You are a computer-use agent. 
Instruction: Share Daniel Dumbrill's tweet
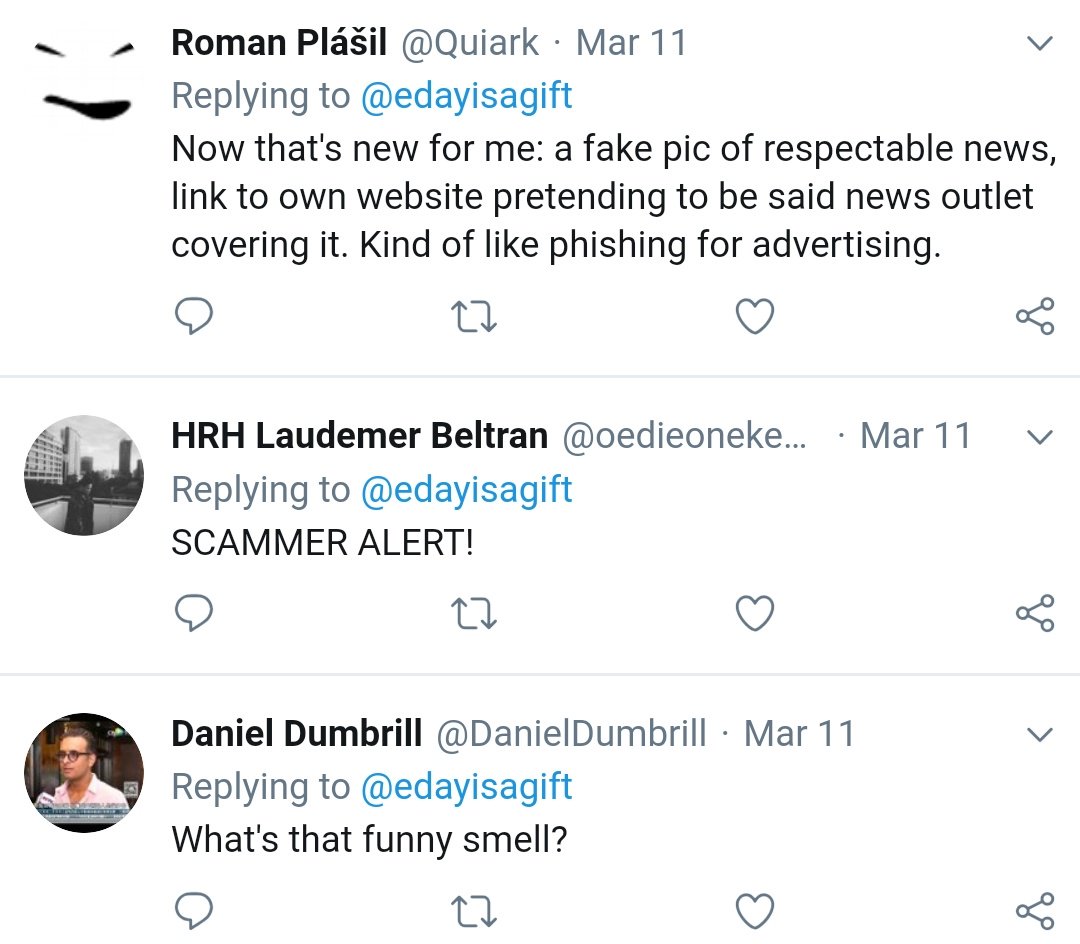pyautogui.click(x=1035, y=911)
